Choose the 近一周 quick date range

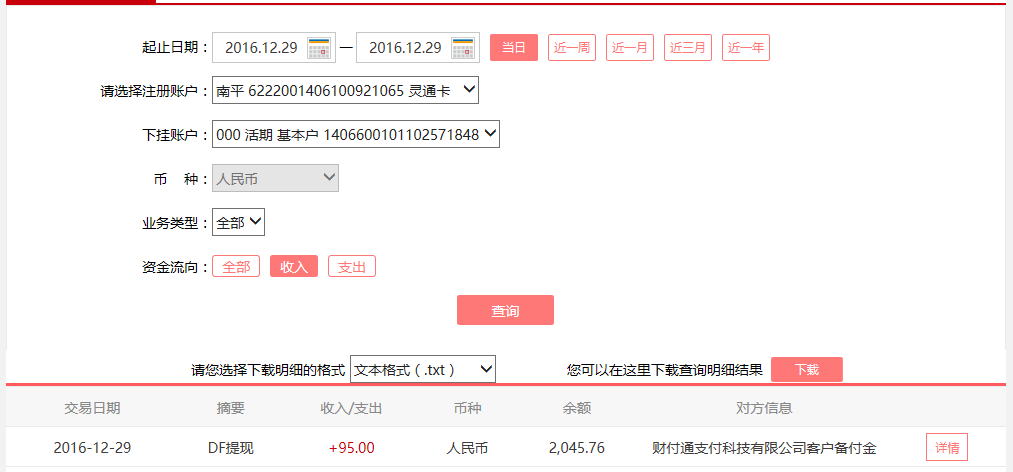[571, 48]
